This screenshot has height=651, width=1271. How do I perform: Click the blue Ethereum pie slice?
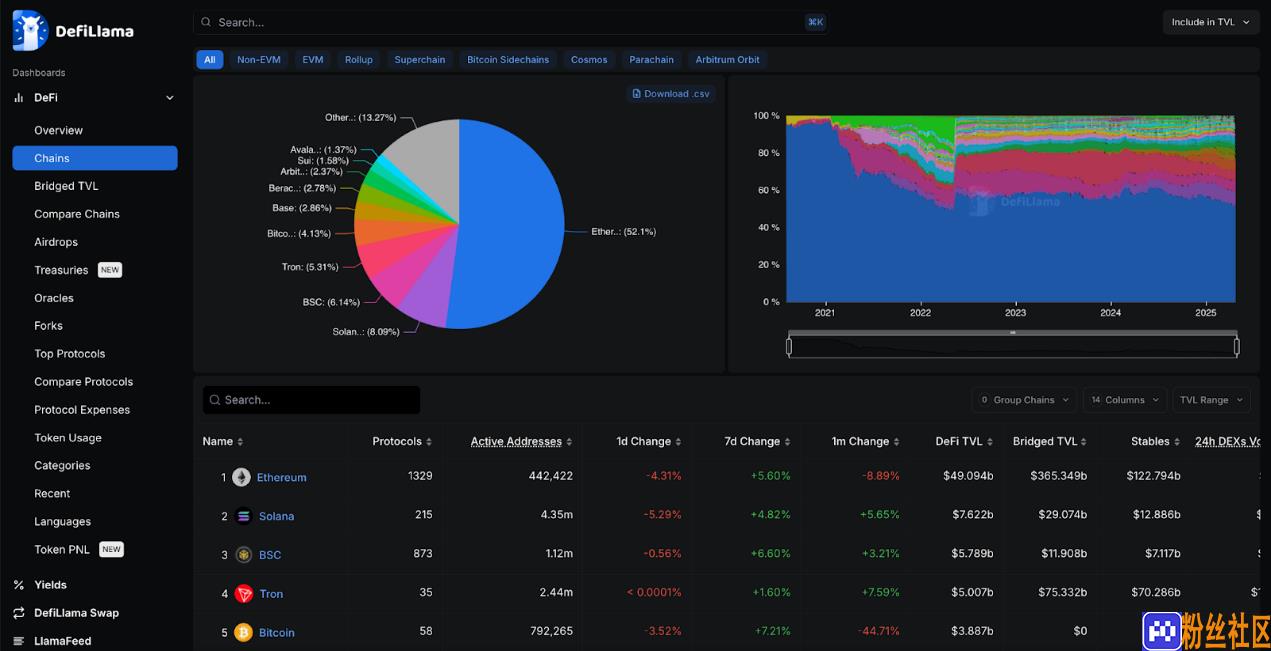click(x=510, y=225)
